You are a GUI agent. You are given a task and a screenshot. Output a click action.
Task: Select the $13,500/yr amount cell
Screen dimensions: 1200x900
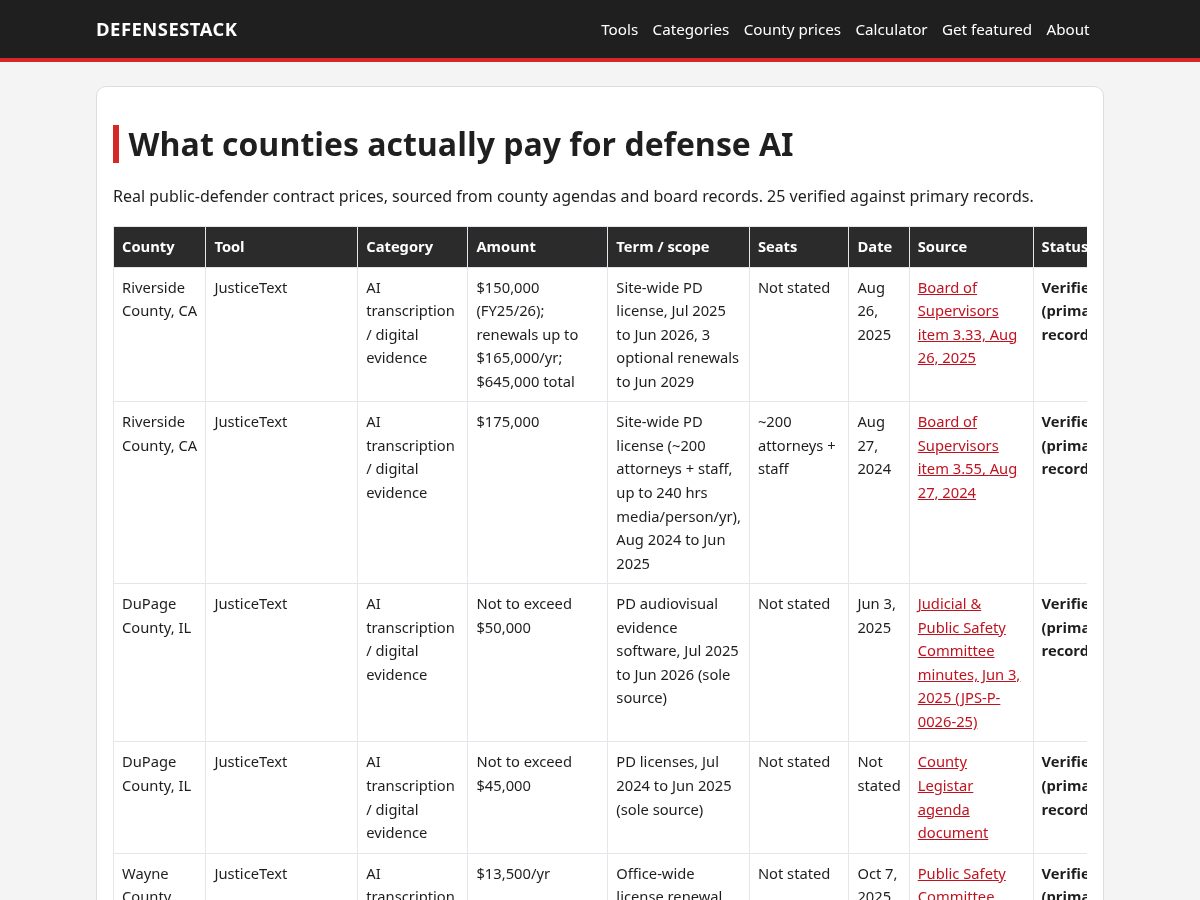pyautogui.click(x=538, y=877)
